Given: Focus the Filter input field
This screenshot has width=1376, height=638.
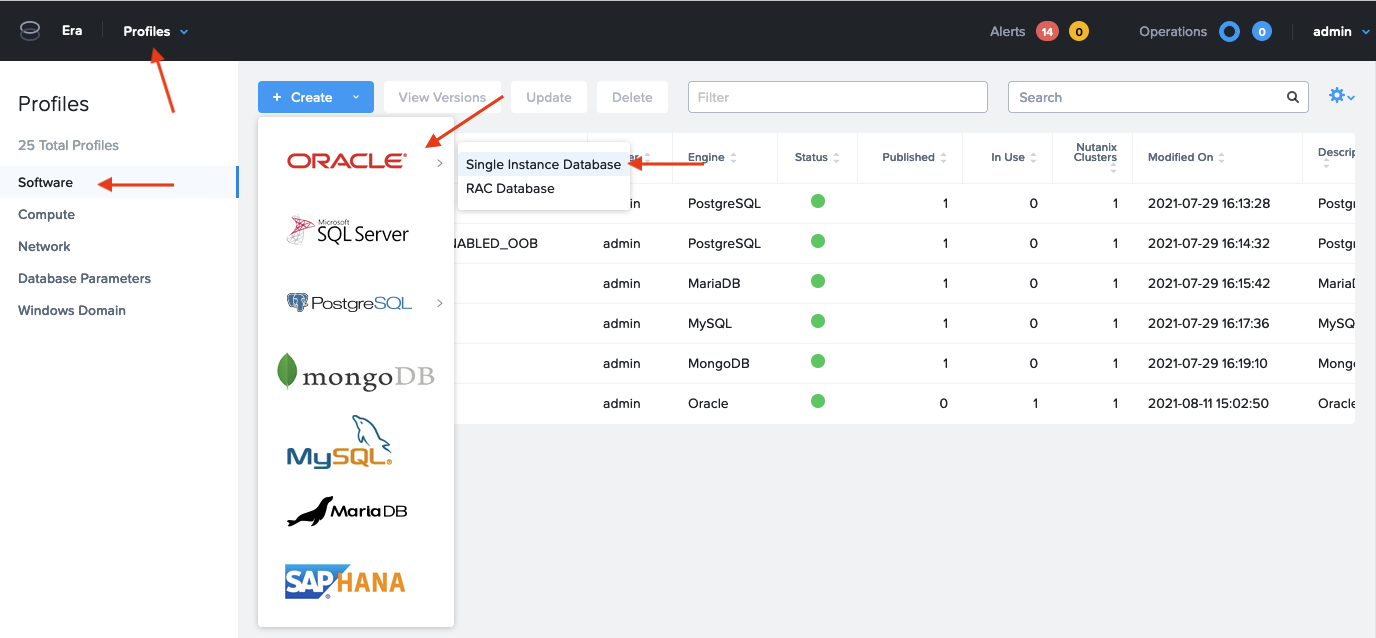Looking at the screenshot, I should click(x=838, y=97).
